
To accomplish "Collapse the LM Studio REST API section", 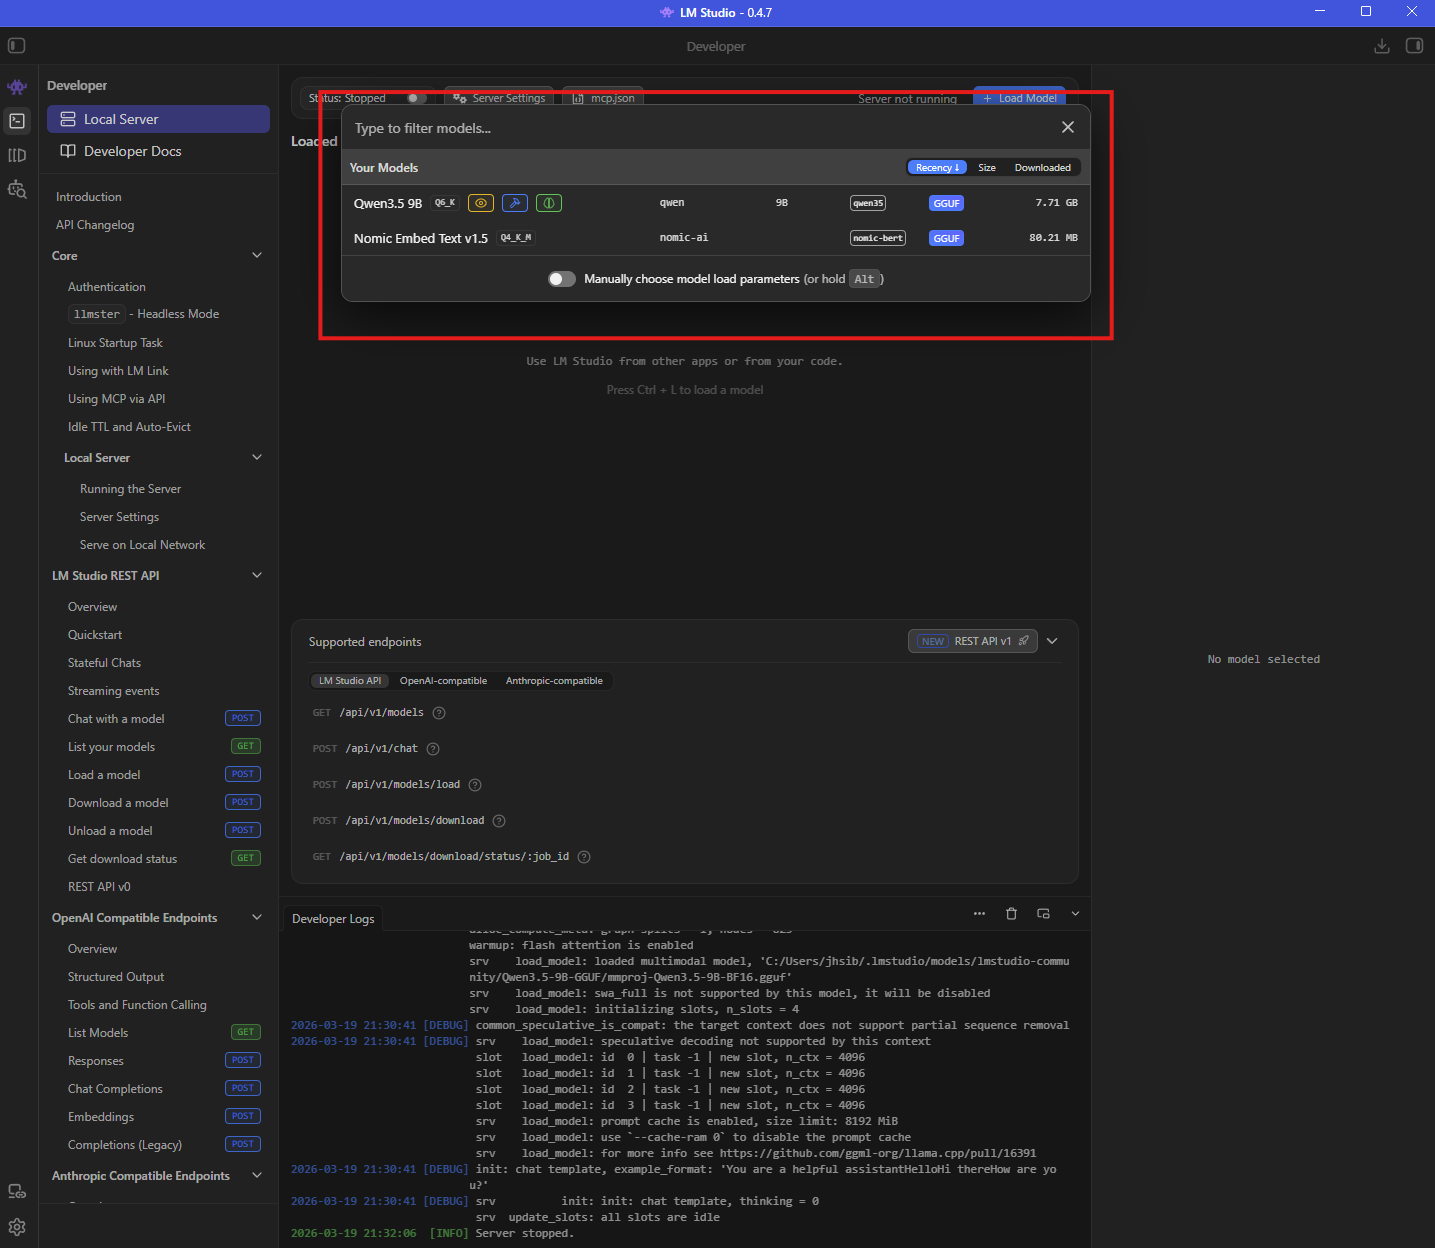I will click(x=257, y=575).
